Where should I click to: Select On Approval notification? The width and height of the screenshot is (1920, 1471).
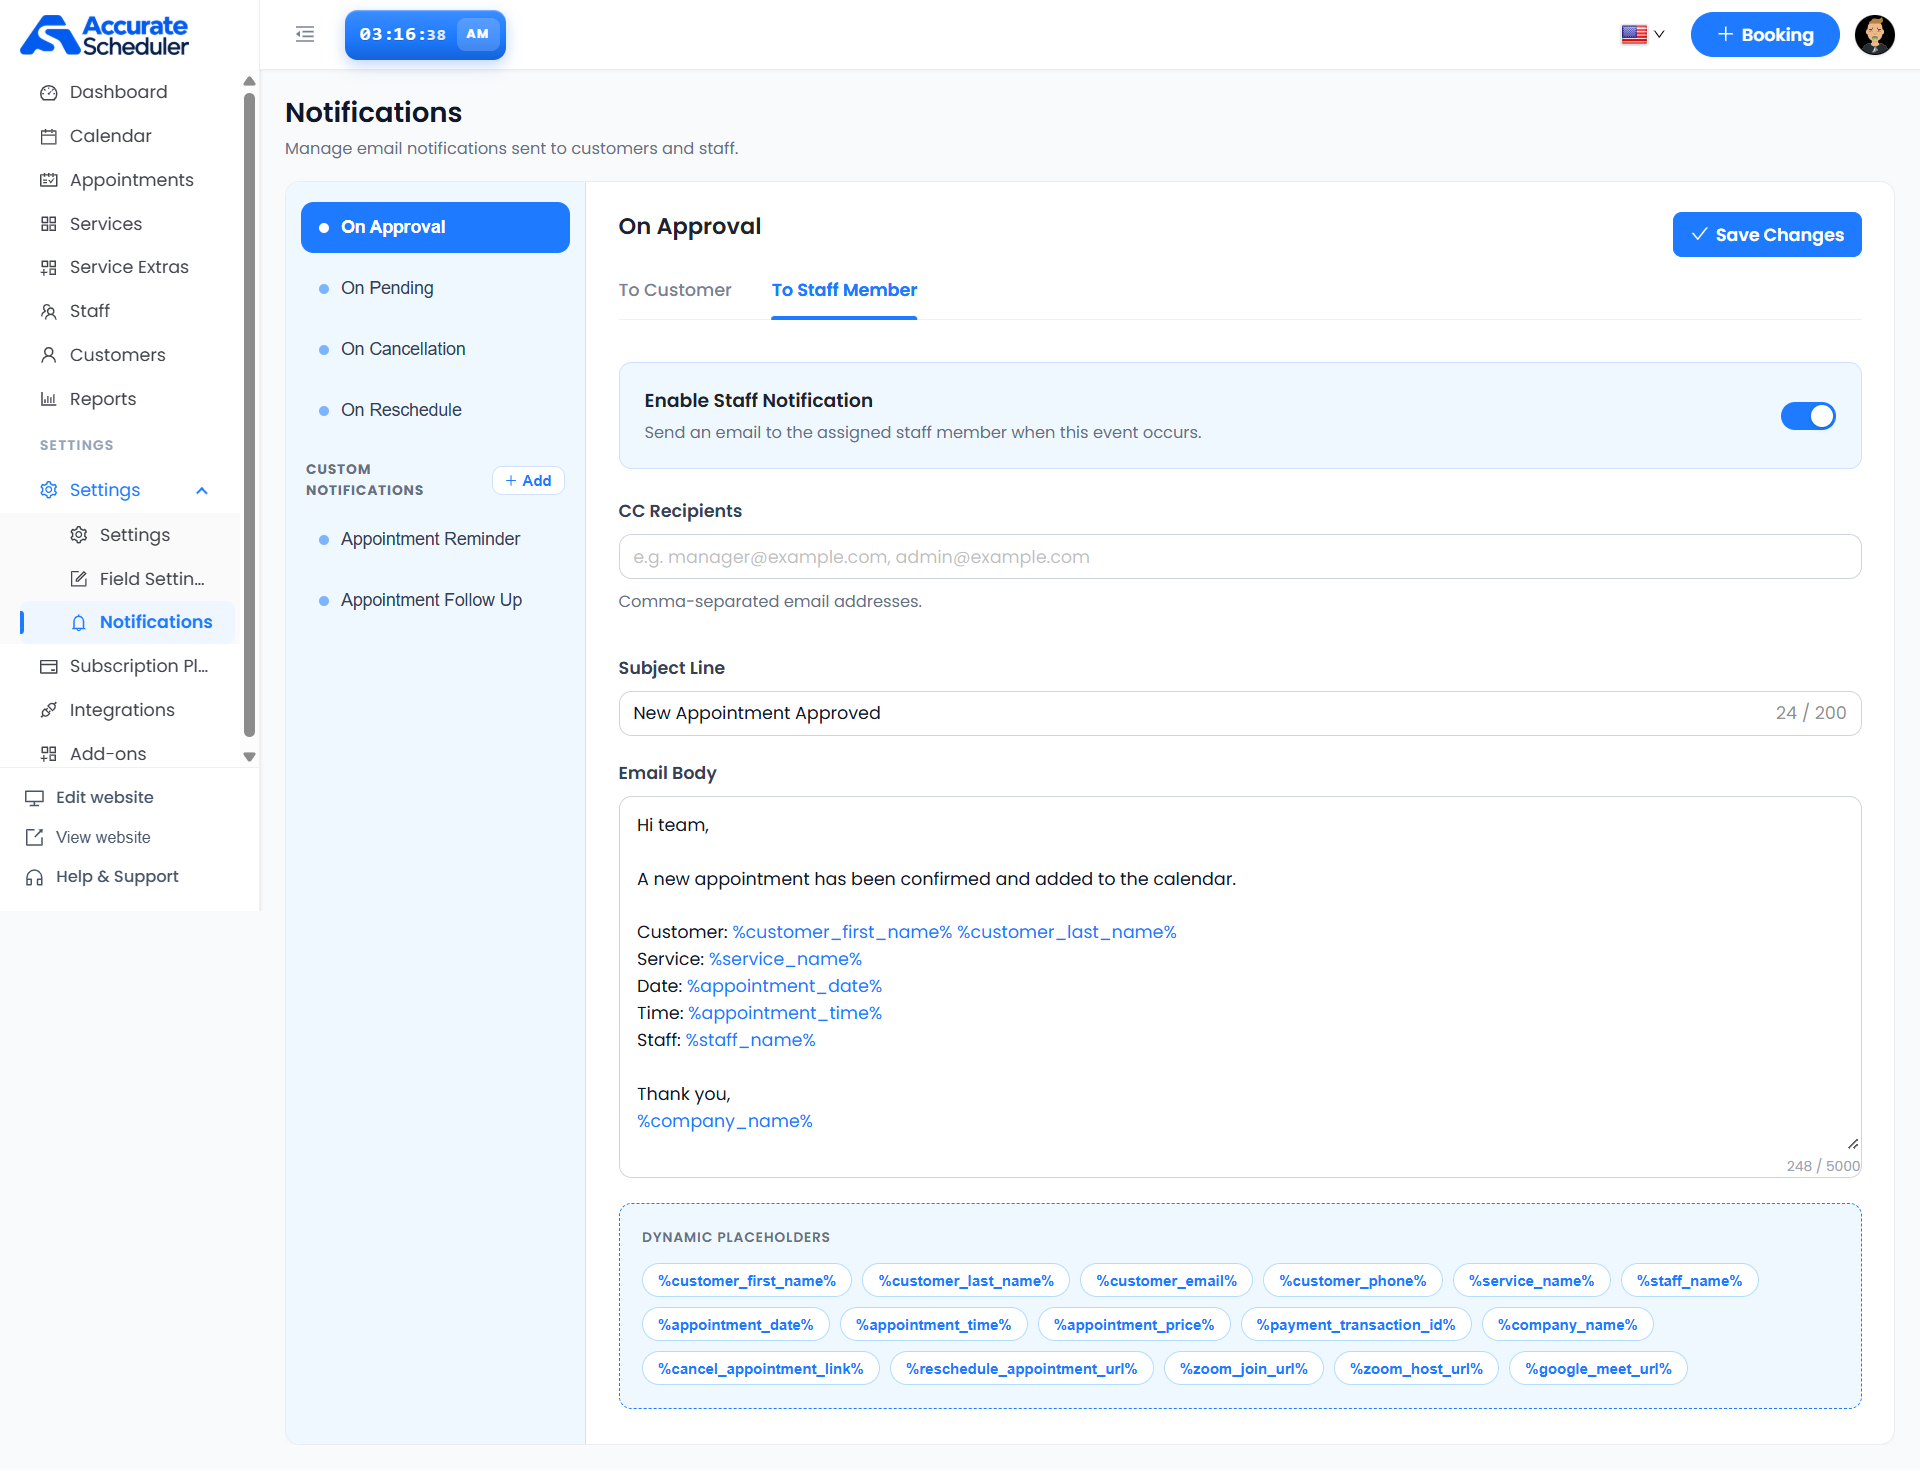[435, 228]
